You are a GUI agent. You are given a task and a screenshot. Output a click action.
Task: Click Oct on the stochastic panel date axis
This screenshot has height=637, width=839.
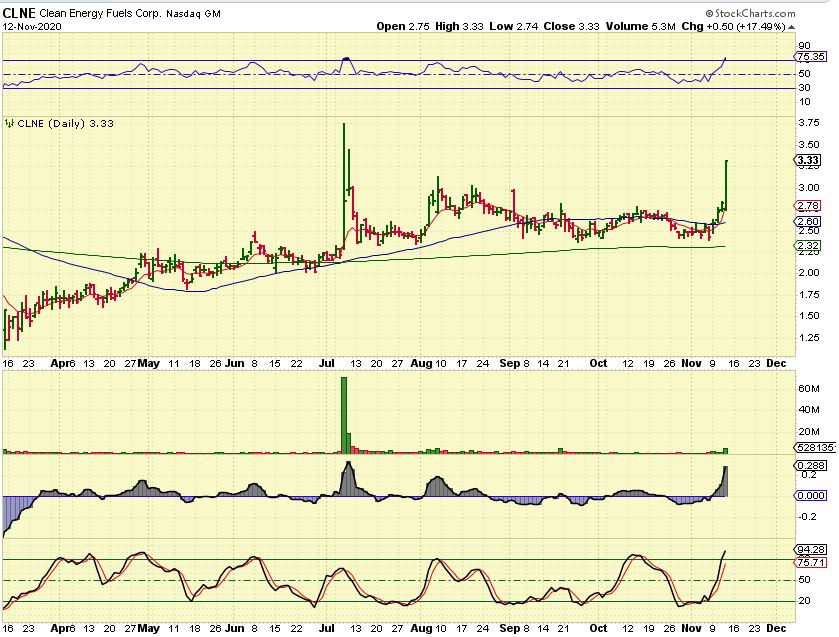(598, 628)
